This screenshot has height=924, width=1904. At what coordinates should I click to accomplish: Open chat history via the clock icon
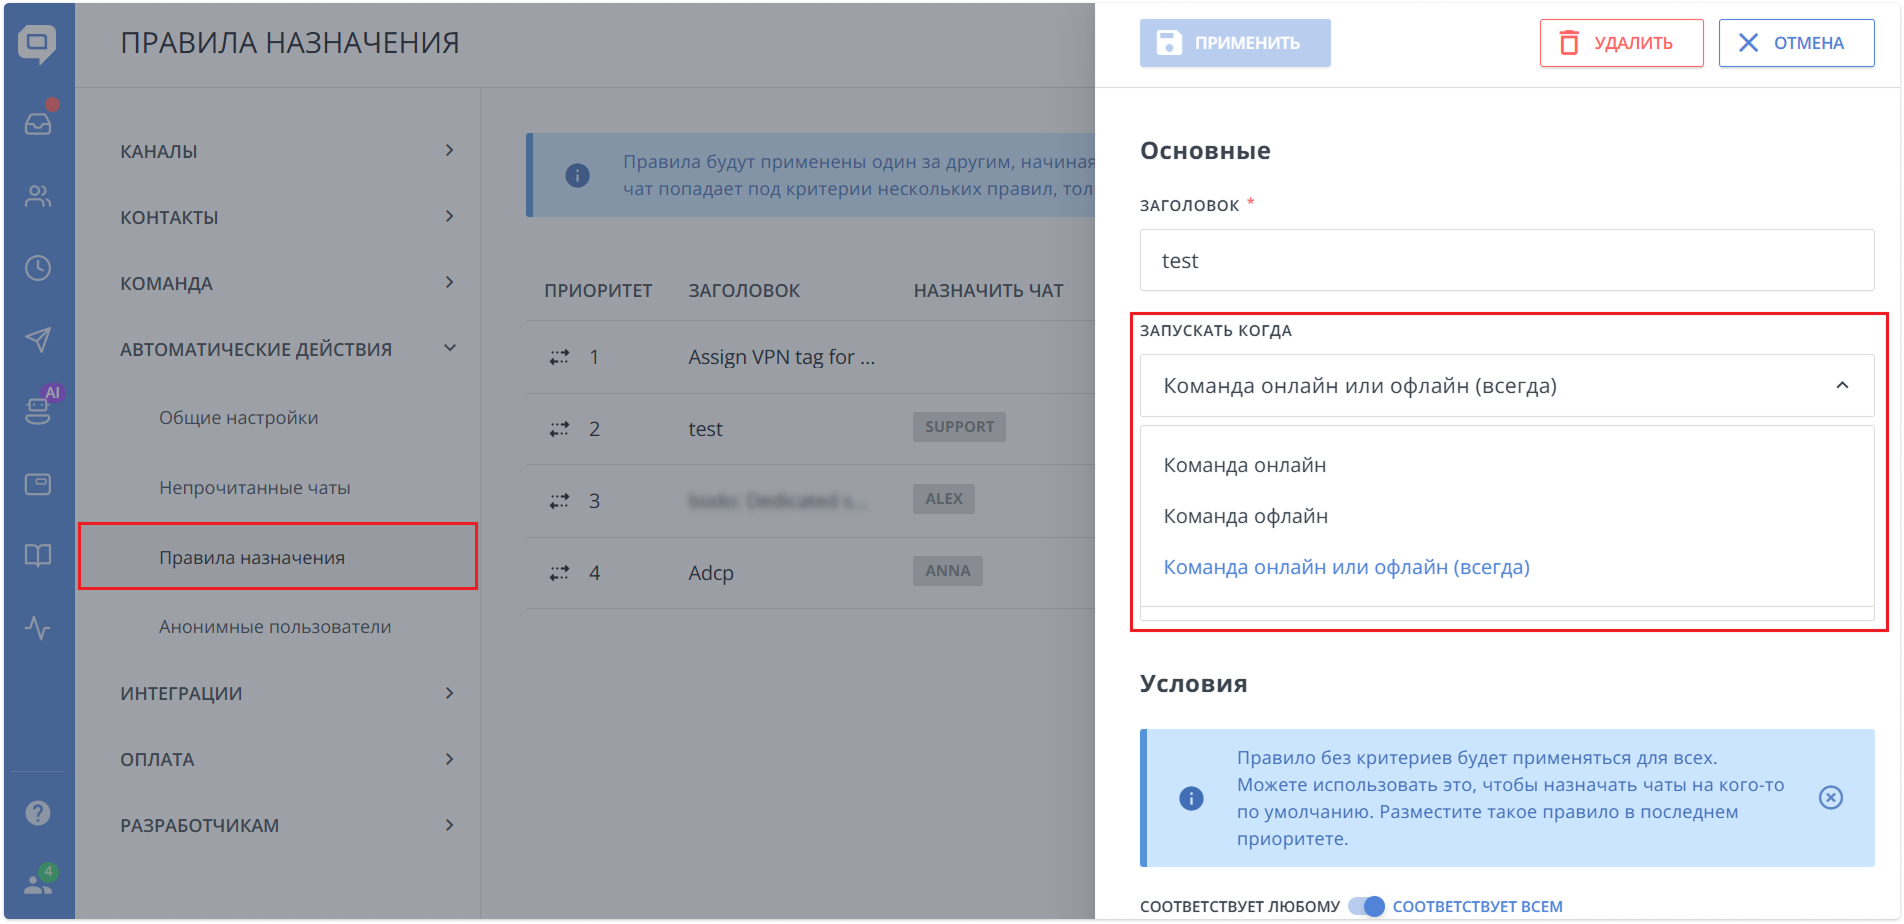click(38, 268)
